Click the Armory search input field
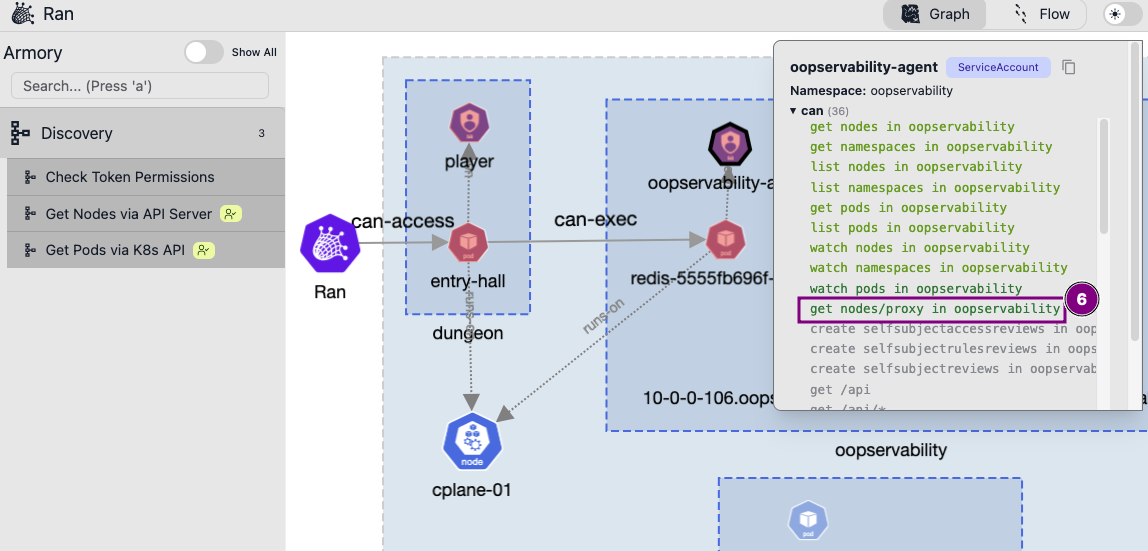Viewport: 1148px width, 551px height. pos(140,86)
